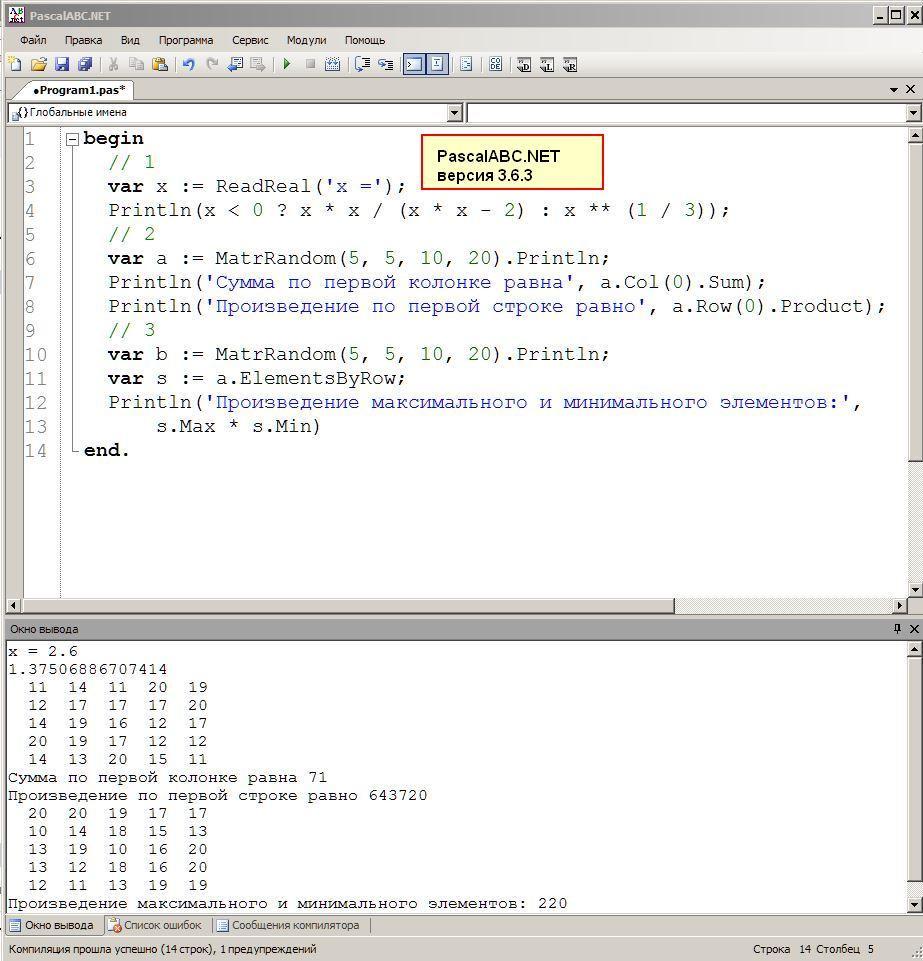Screen dimensions: 923x961
Task: Toggle the pressed I-beam toolbar button
Action: [437, 65]
